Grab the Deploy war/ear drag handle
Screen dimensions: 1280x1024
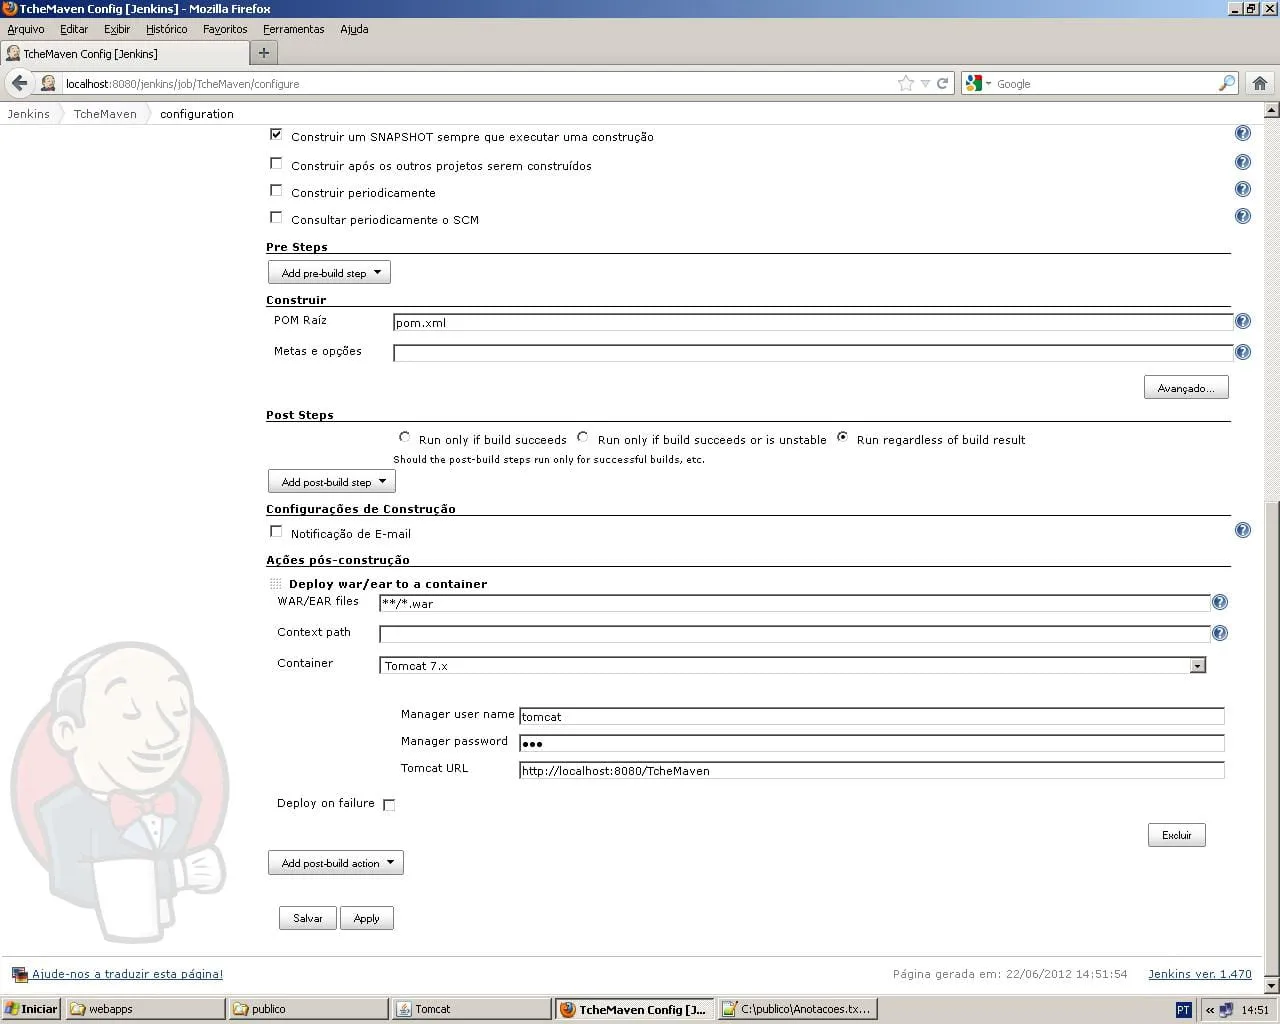point(276,584)
